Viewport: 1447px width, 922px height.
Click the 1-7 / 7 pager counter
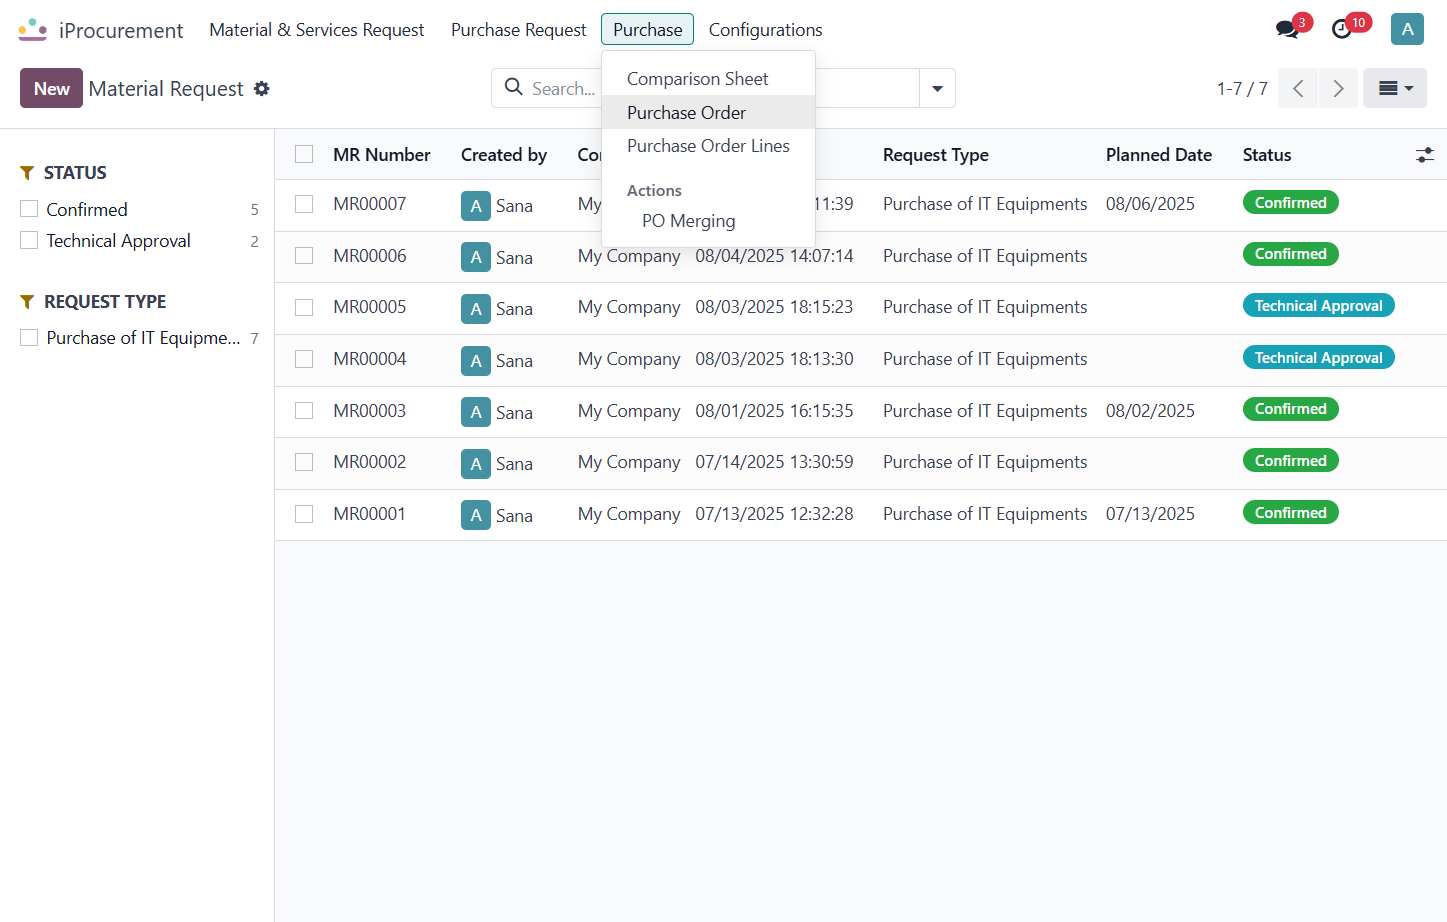[x=1242, y=89]
